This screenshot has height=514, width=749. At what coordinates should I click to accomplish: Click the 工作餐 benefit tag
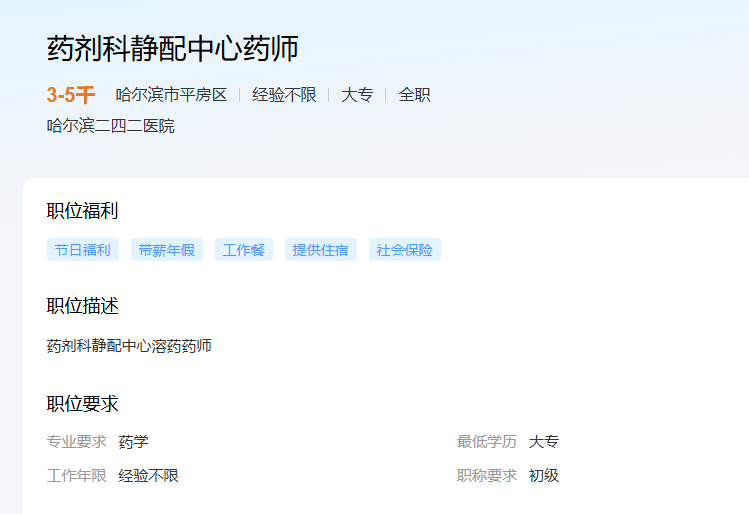[244, 250]
